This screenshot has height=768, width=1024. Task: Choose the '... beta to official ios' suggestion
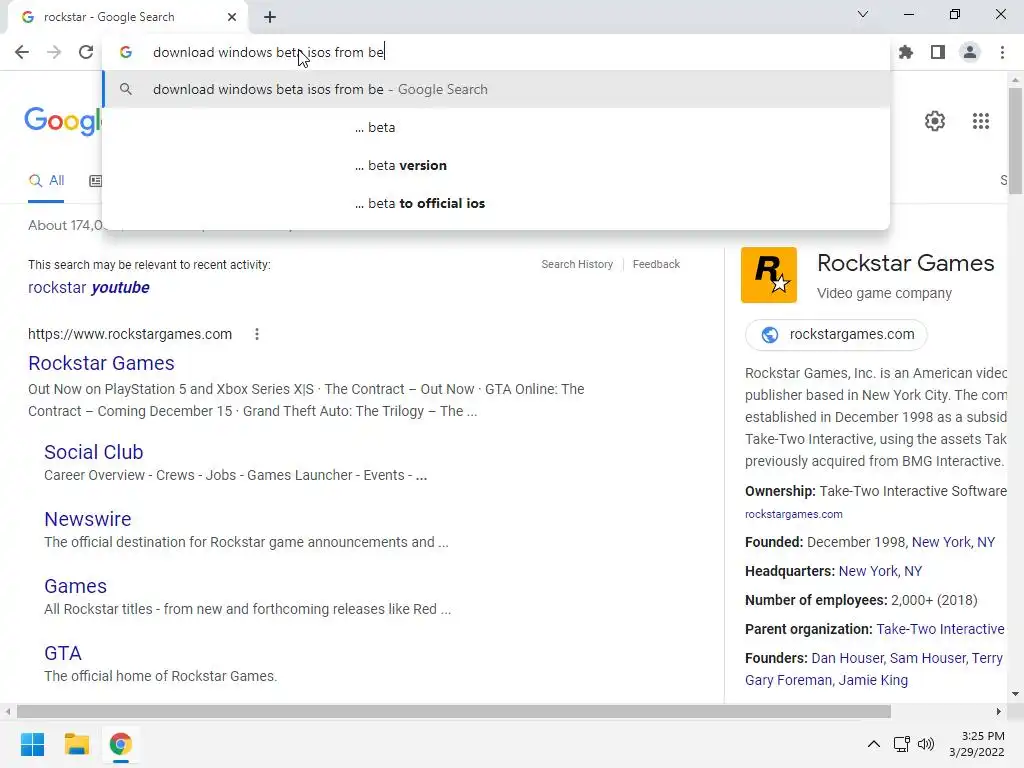(496, 203)
